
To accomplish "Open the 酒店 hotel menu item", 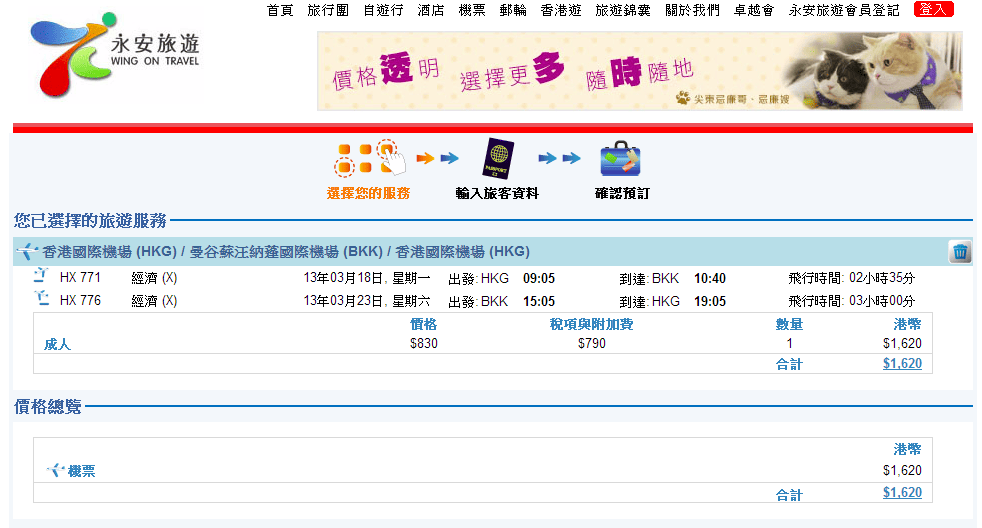I will pos(431,10).
